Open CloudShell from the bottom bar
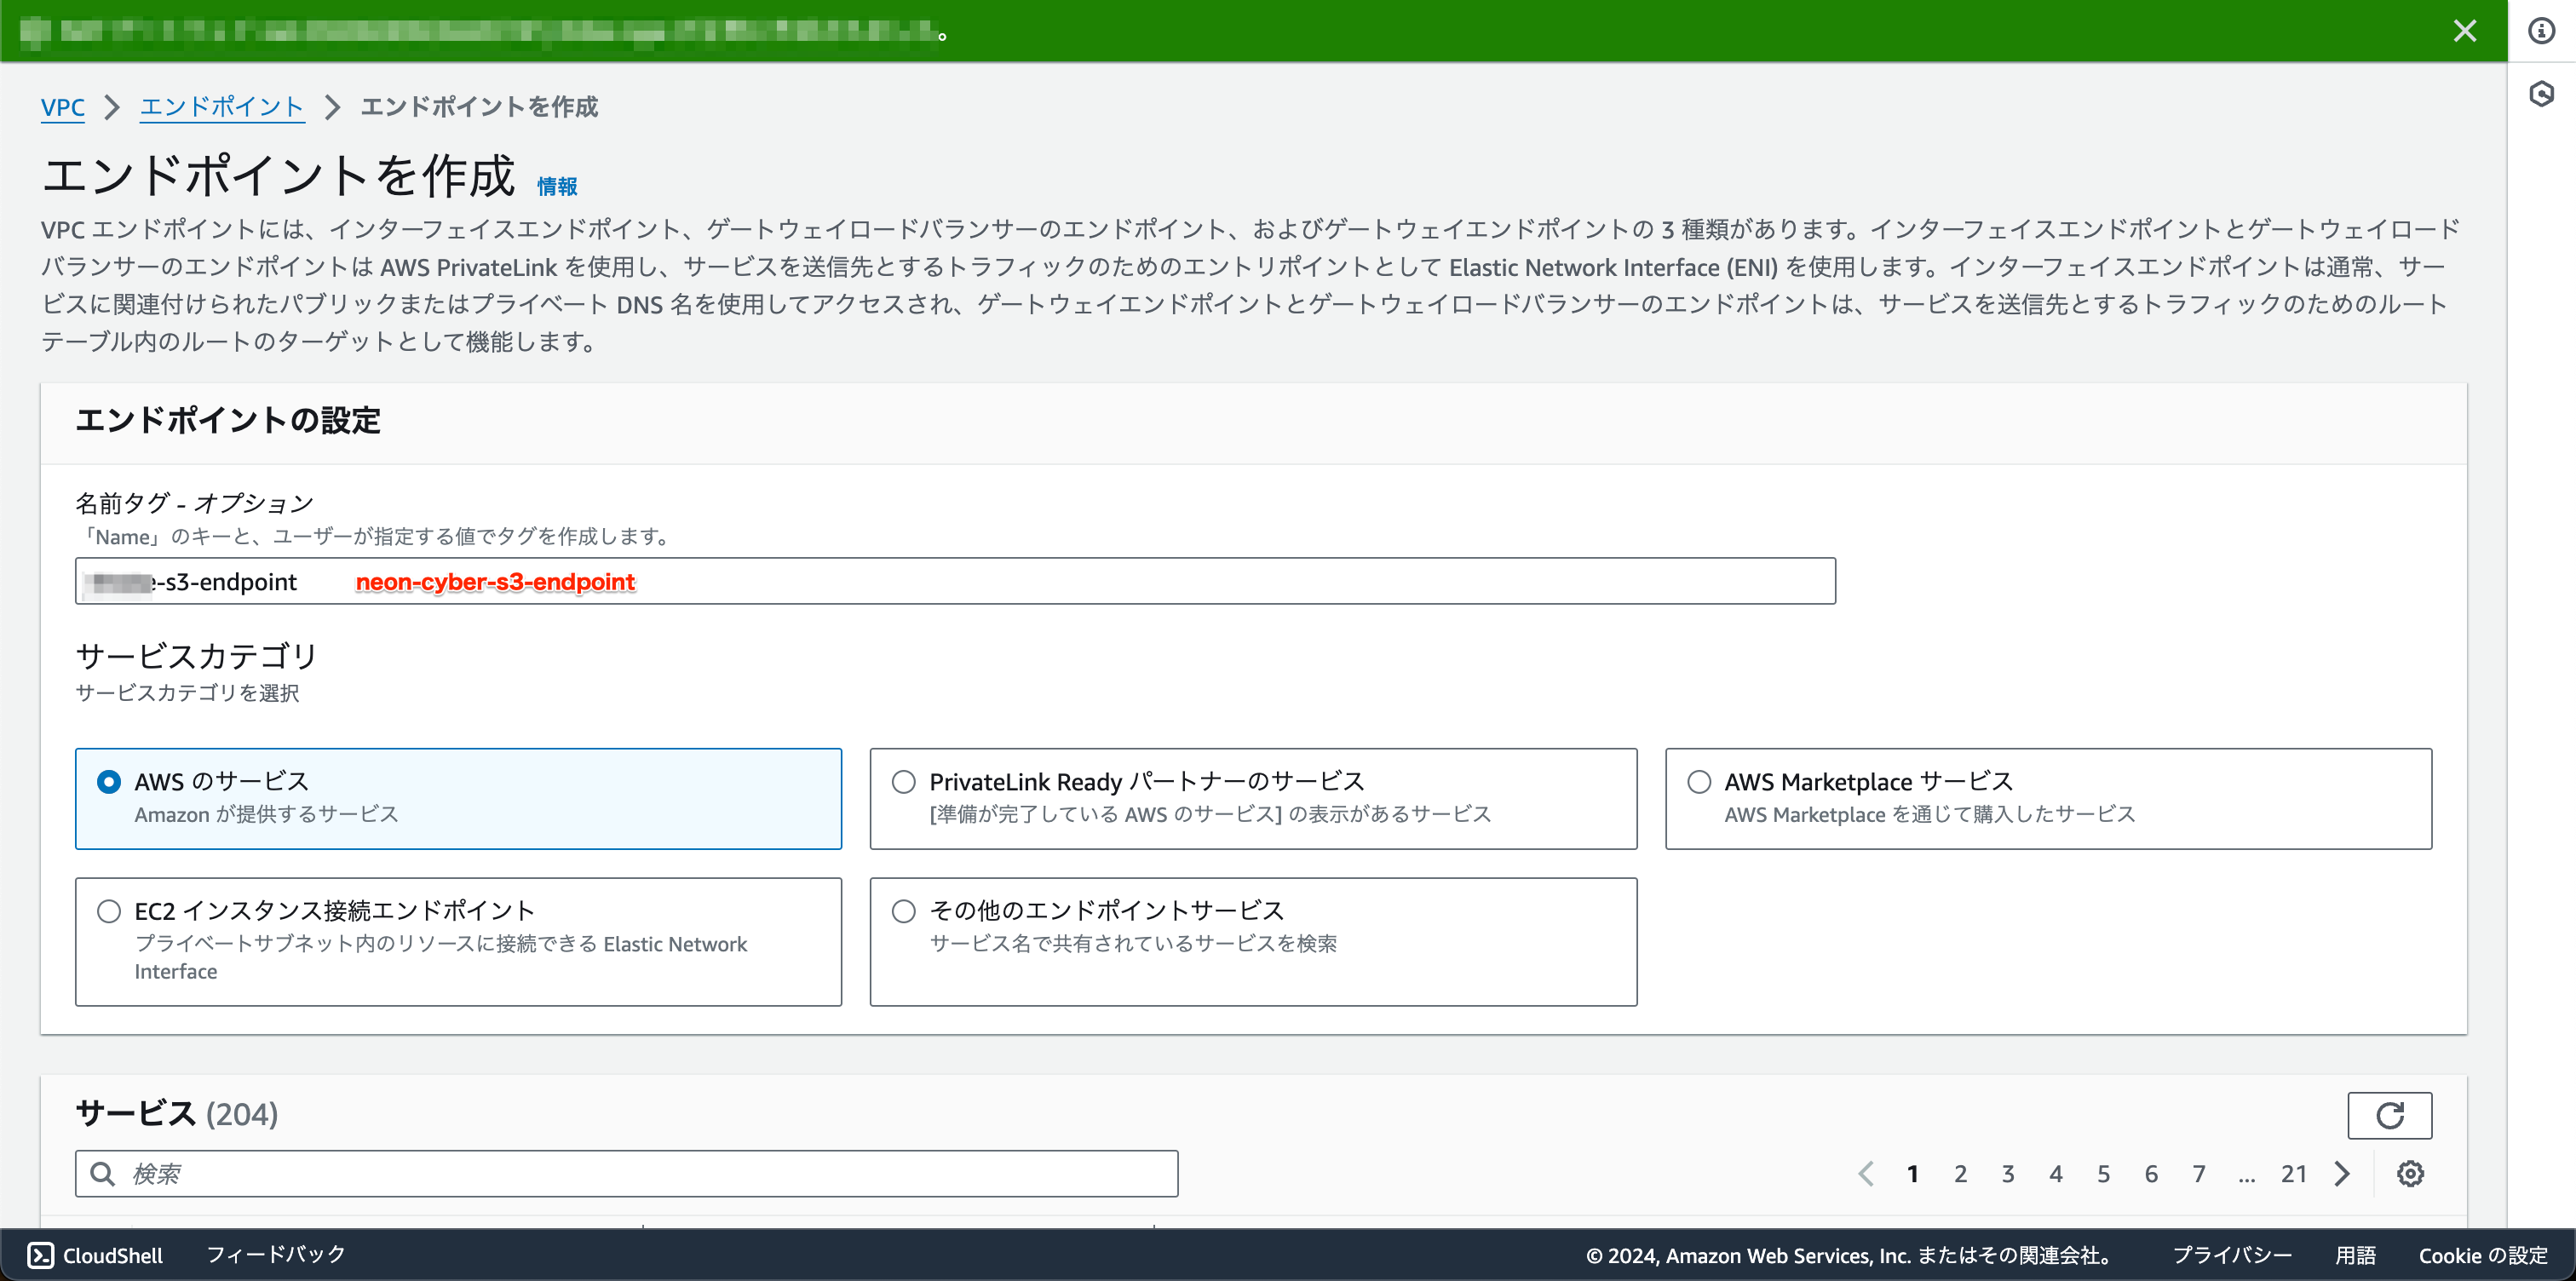The image size is (2576, 1281). (95, 1255)
